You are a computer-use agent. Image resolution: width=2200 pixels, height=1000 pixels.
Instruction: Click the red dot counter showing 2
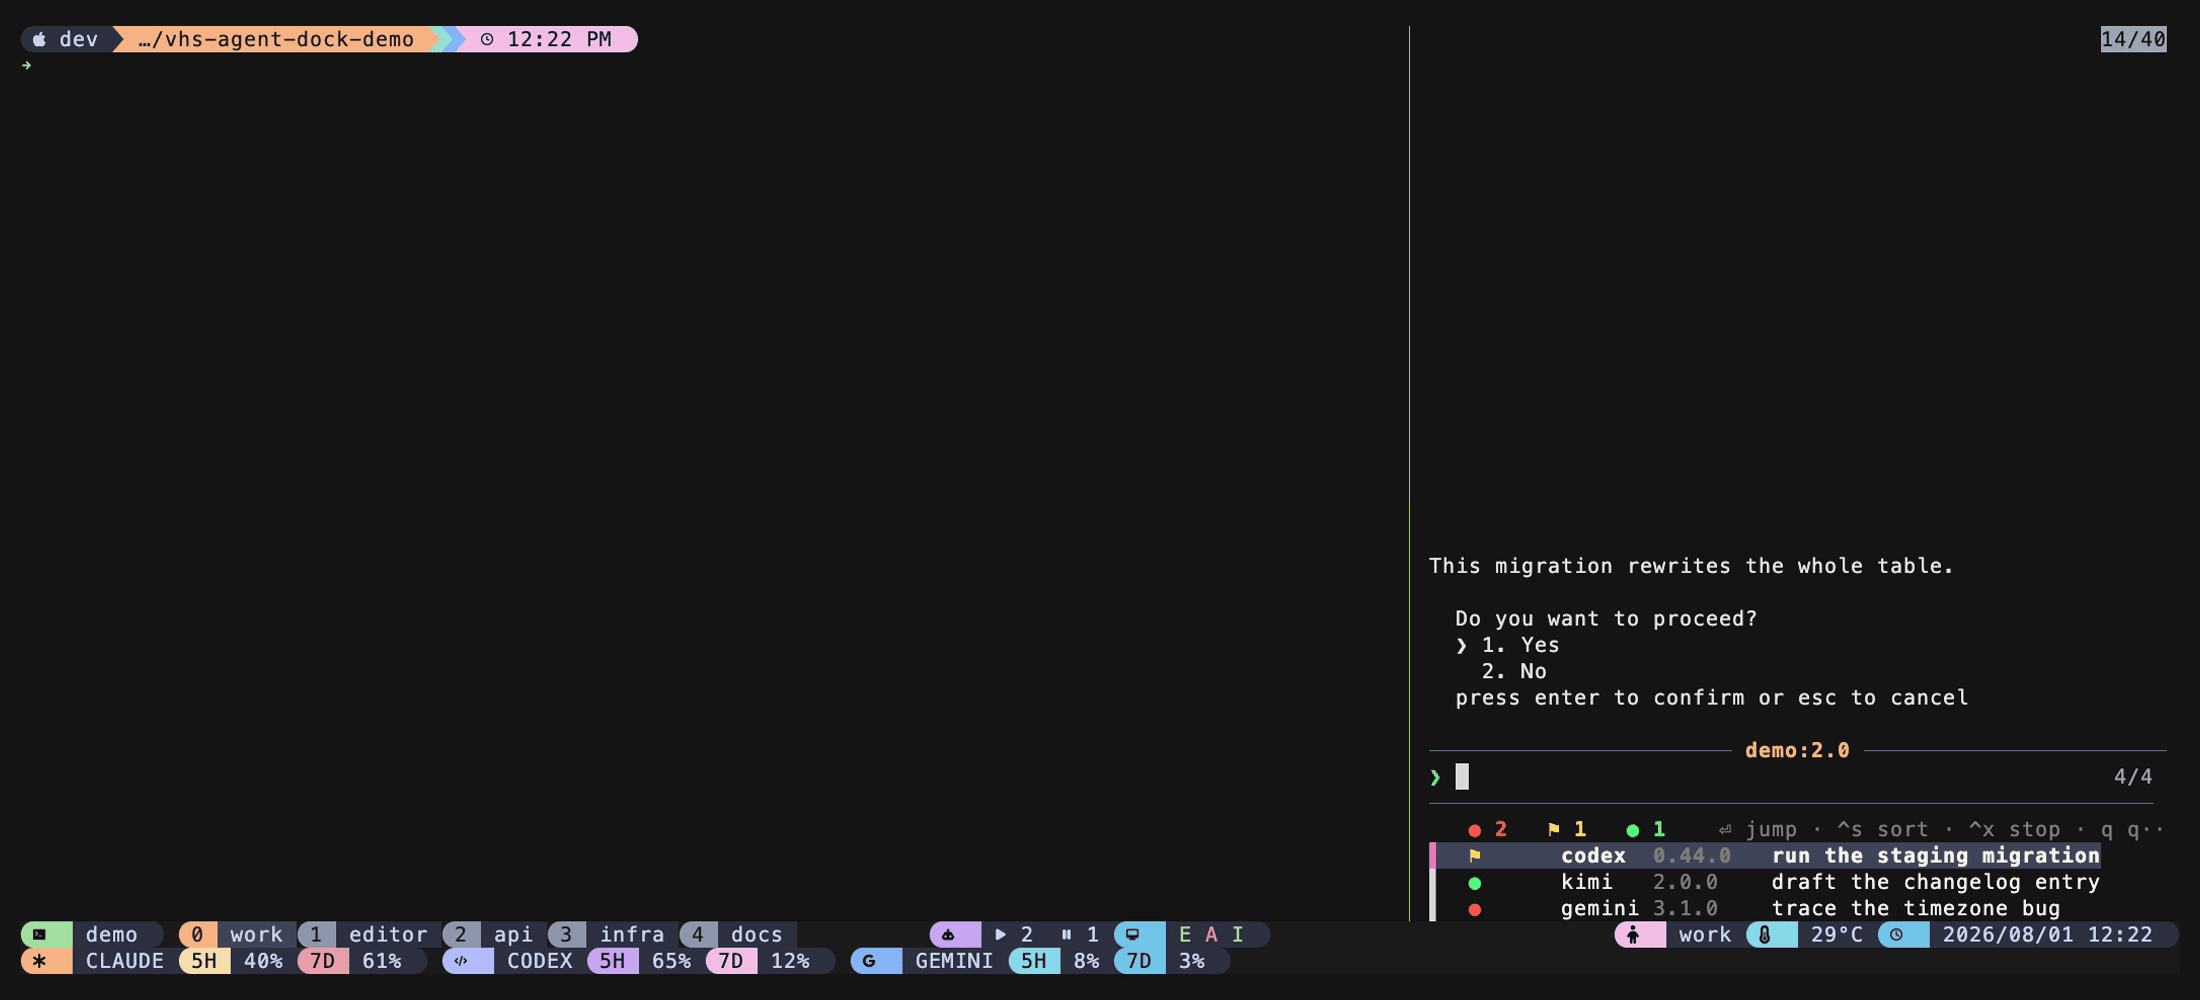tap(1487, 829)
